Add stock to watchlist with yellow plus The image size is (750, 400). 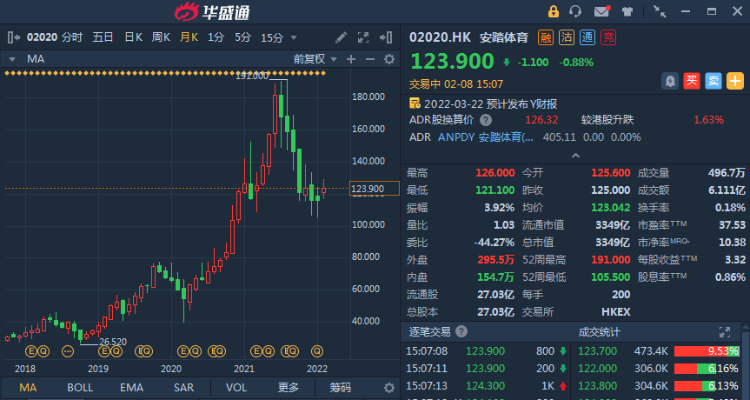click(735, 81)
